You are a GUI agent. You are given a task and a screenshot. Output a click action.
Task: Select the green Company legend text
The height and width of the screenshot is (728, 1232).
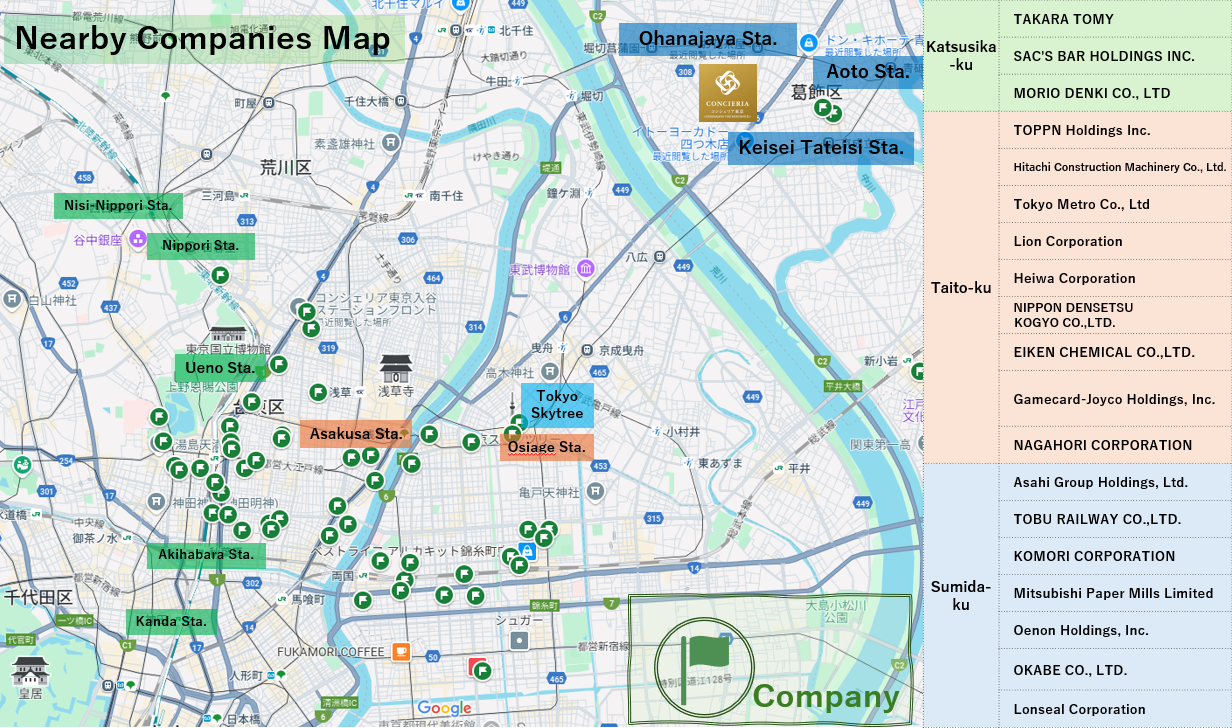coord(826,698)
